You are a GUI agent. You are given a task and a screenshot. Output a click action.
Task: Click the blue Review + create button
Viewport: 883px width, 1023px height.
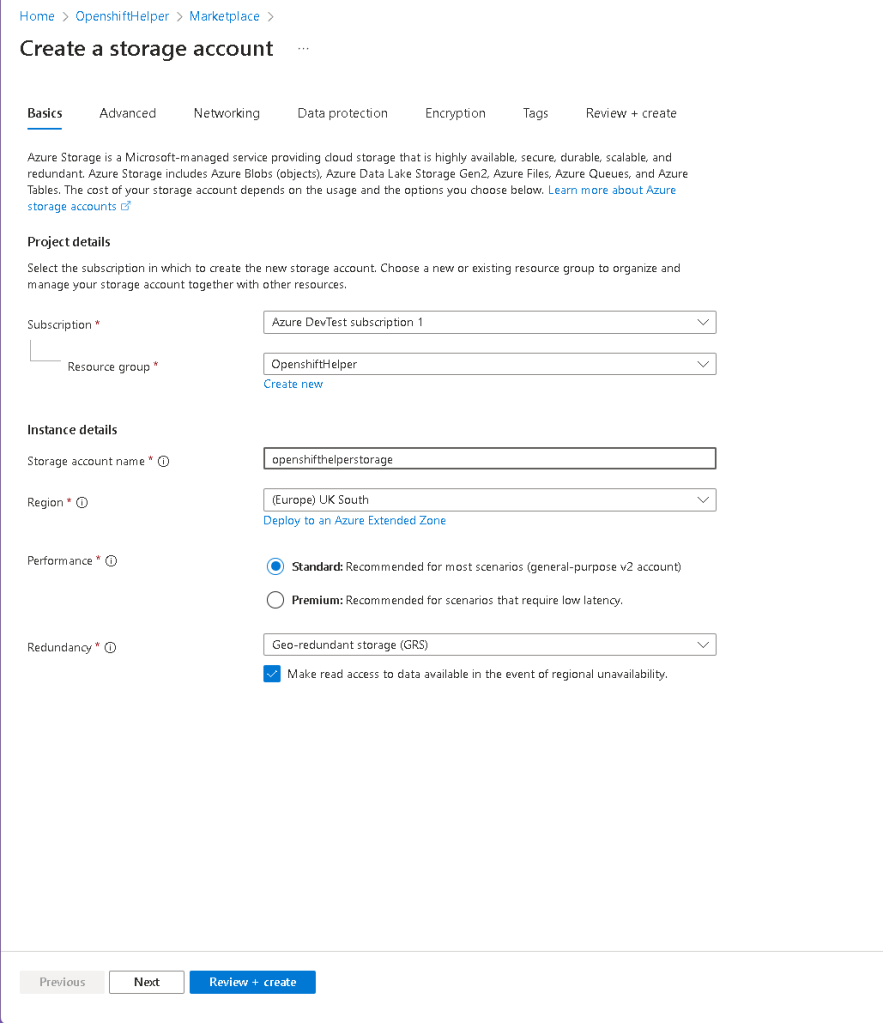tap(253, 982)
